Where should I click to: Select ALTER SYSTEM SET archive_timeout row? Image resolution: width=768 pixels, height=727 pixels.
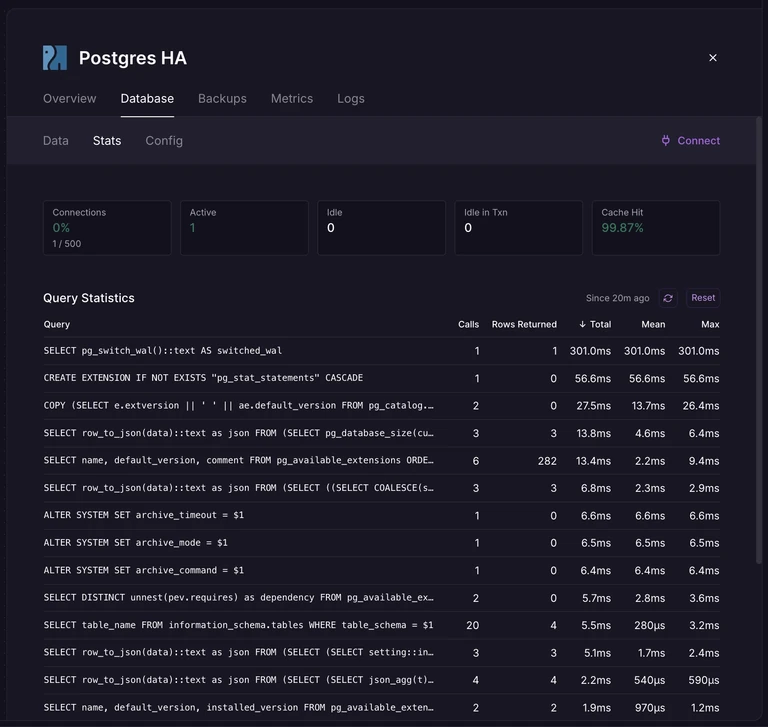tap(382, 515)
